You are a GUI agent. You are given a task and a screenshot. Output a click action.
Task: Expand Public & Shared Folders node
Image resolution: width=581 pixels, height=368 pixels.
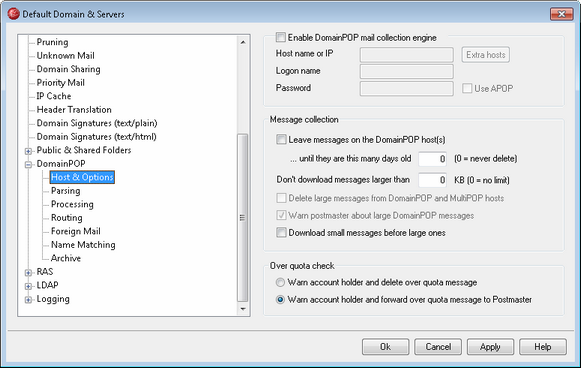pos(28,151)
